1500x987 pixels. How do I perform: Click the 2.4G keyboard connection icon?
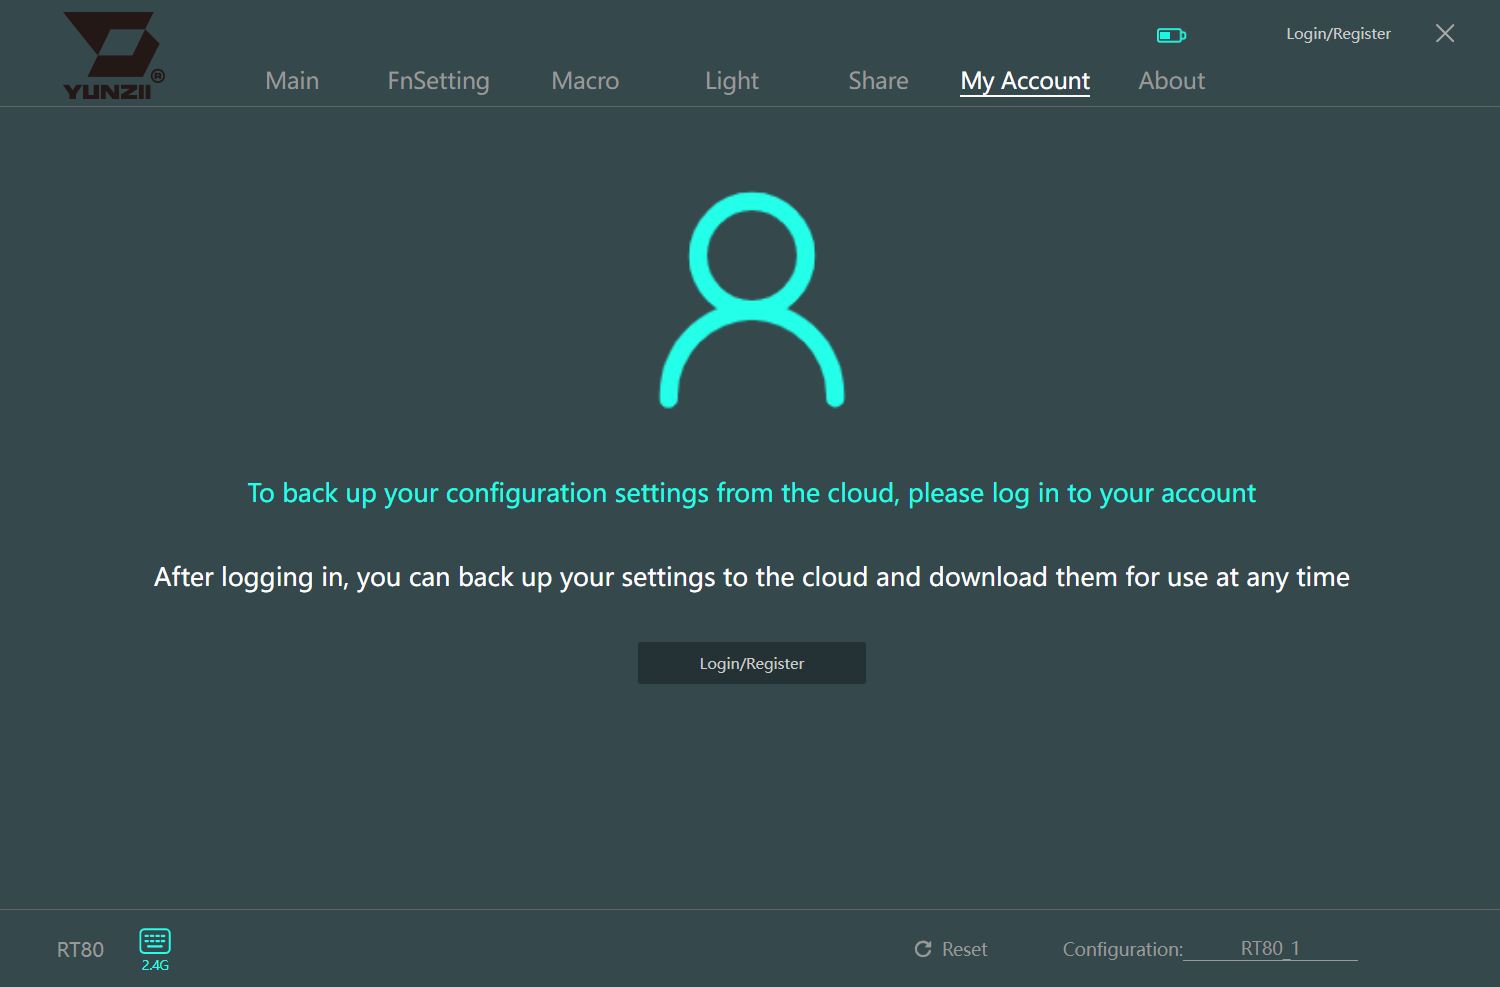pos(155,949)
